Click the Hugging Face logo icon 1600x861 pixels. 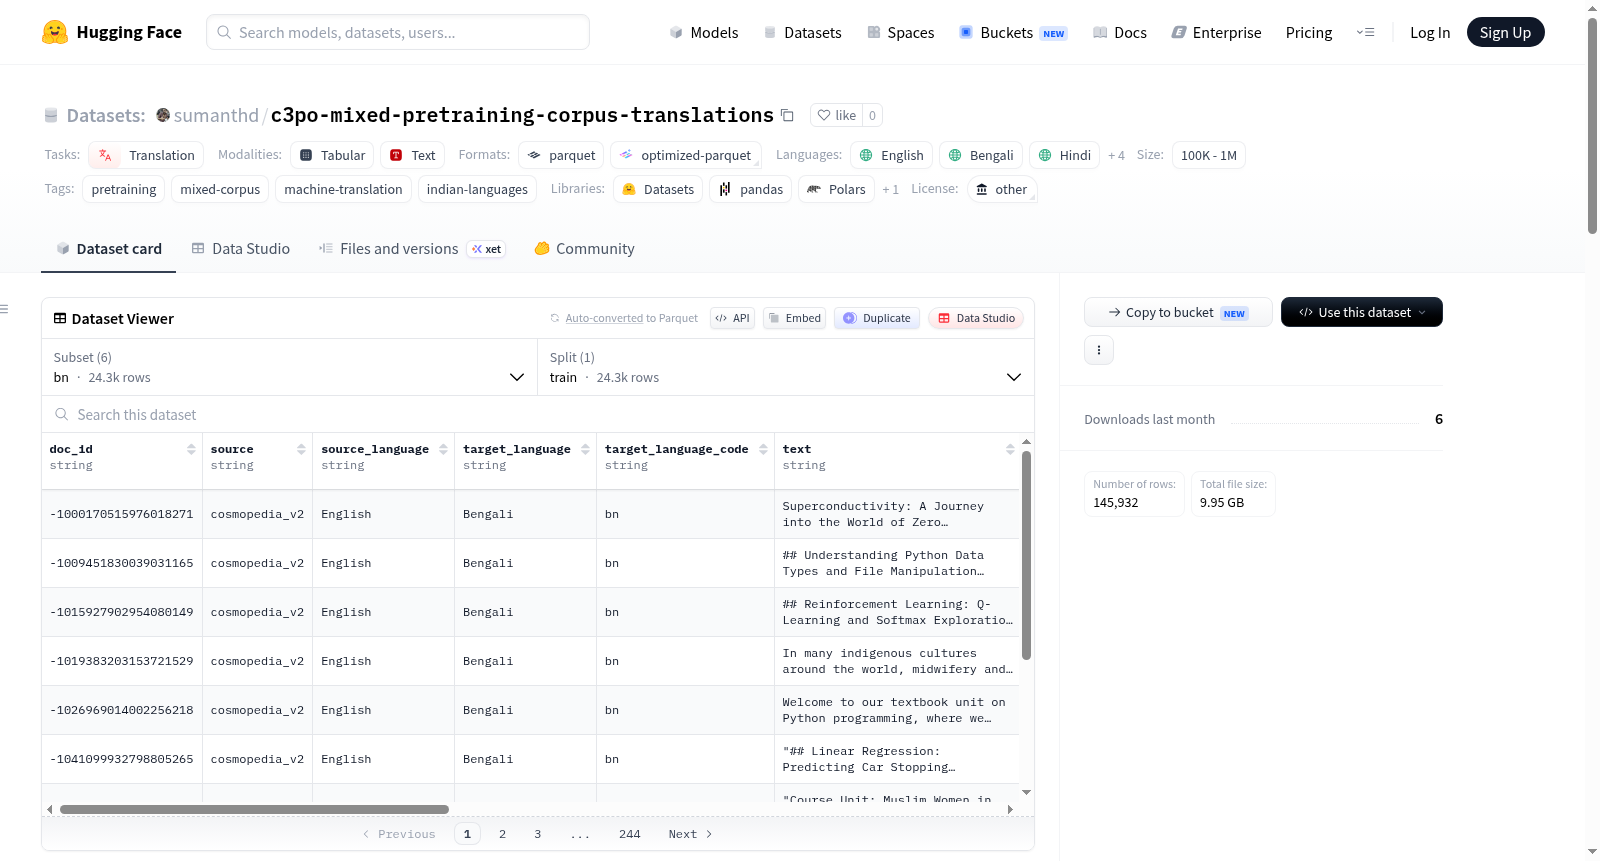(x=55, y=32)
